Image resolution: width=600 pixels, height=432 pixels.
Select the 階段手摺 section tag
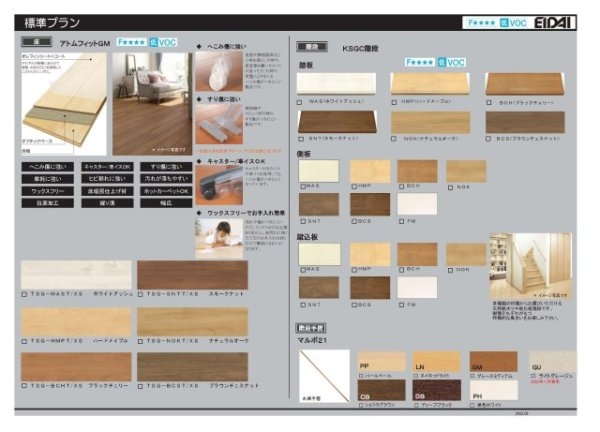(311, 328)
